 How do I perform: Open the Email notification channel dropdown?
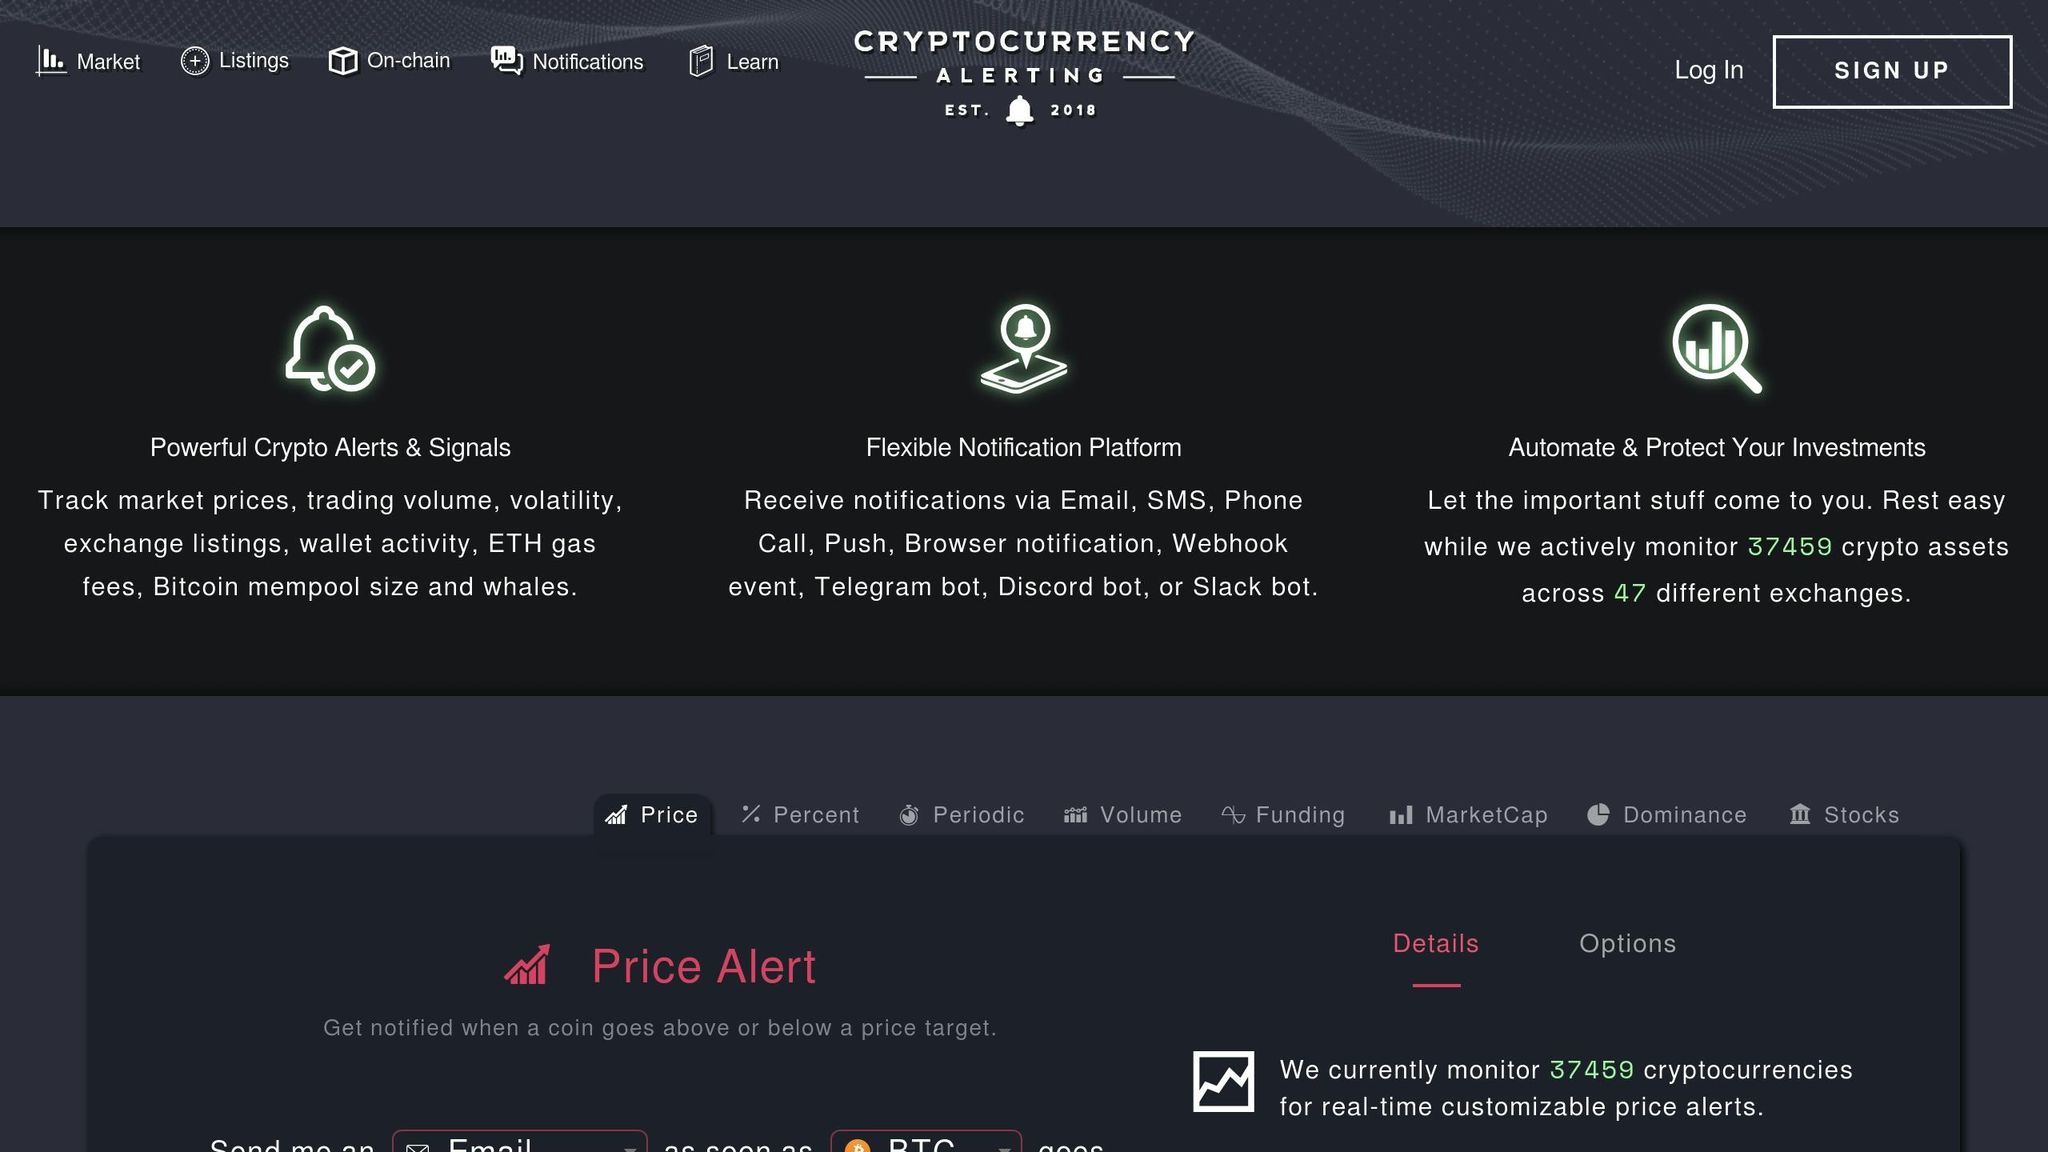coord(519,1143)
